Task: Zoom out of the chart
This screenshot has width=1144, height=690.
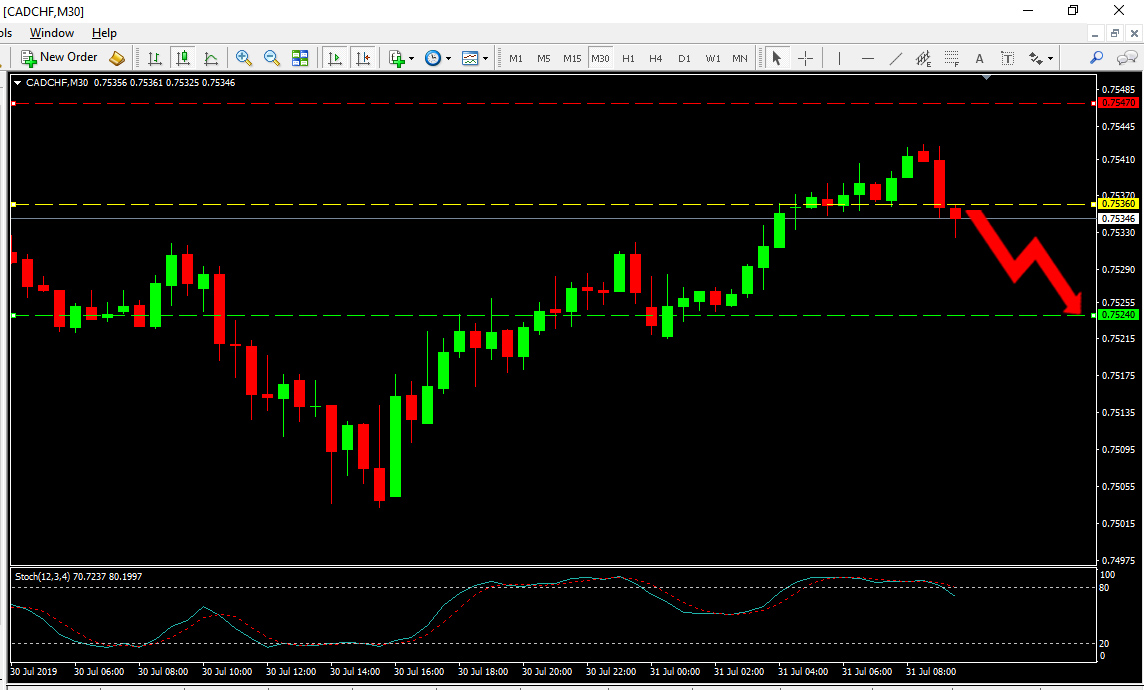Action: pos(271,58)
